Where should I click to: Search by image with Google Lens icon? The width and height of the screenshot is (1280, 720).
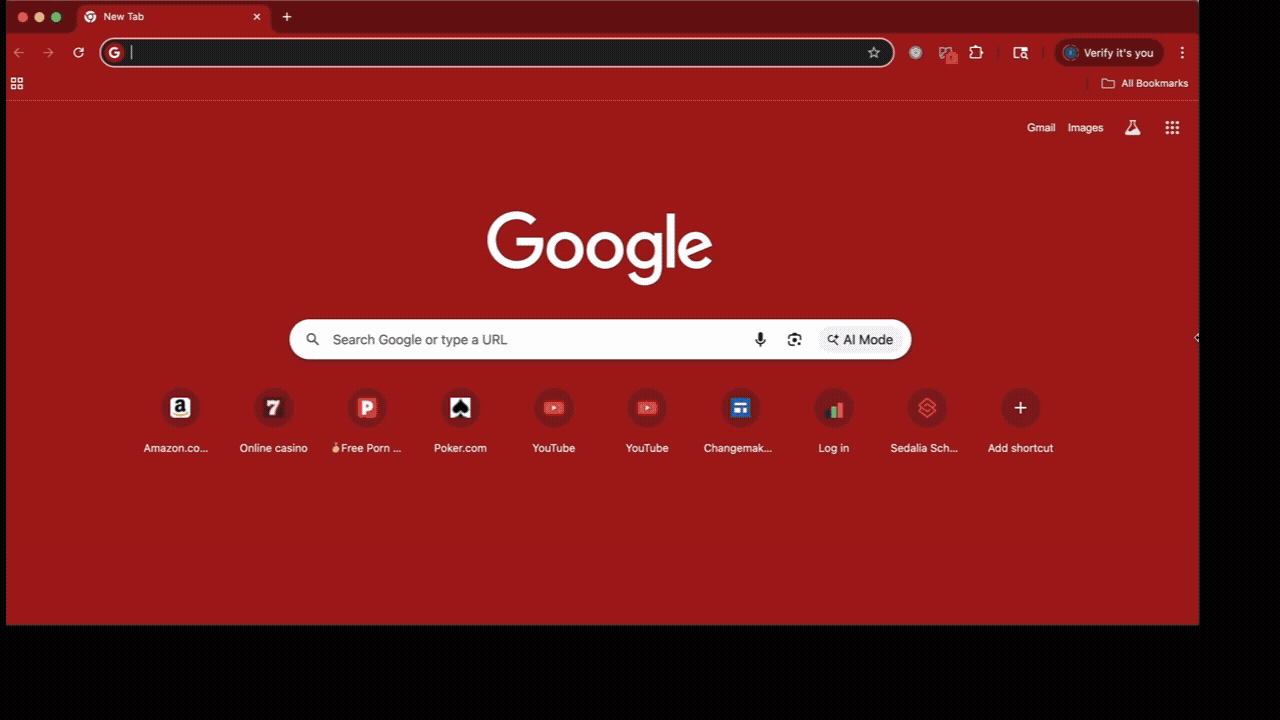[794, 340]
